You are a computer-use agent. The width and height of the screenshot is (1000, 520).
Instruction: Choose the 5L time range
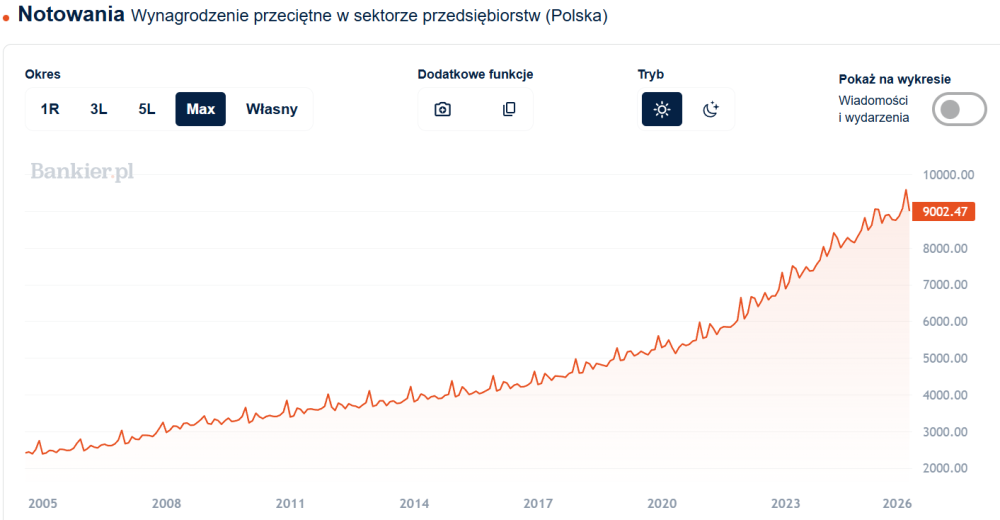(x=146, y=109)
